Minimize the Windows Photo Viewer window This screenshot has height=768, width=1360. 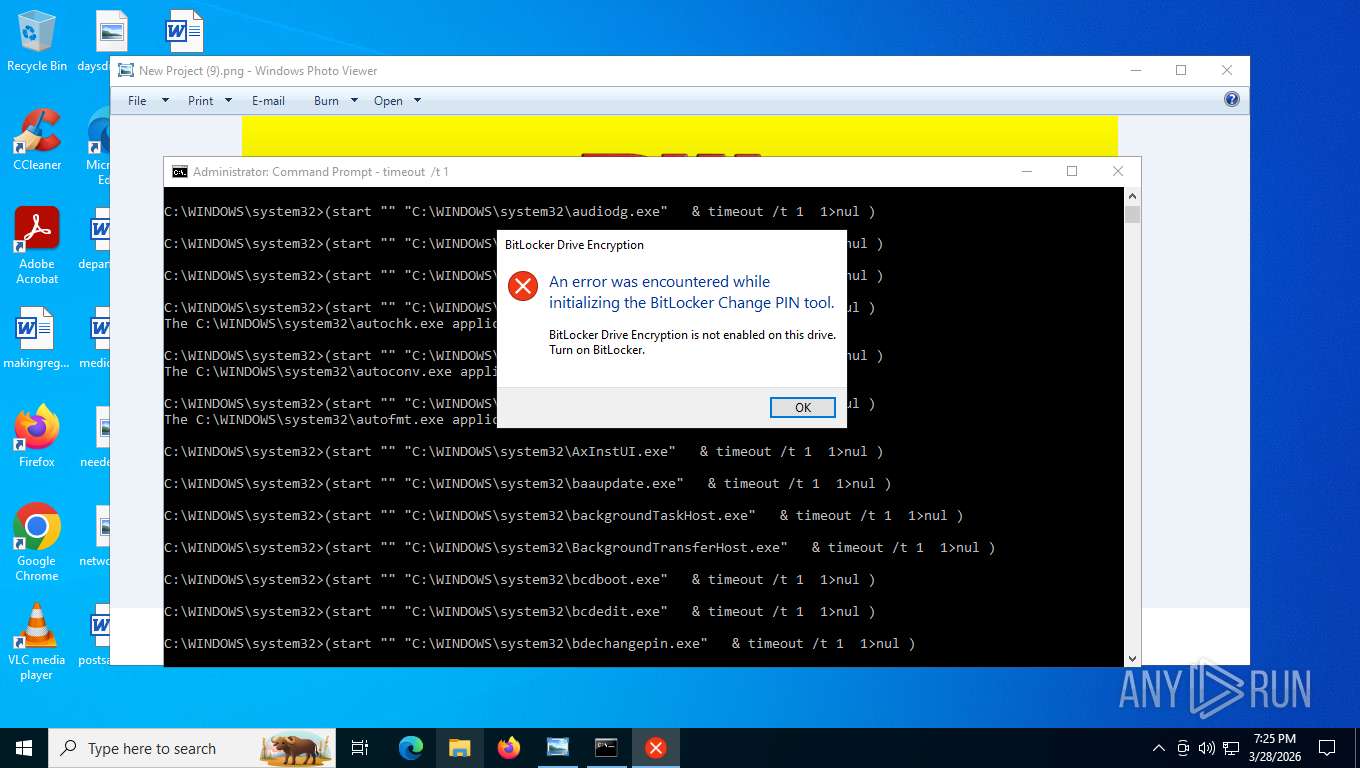[x=1135, y=70]
